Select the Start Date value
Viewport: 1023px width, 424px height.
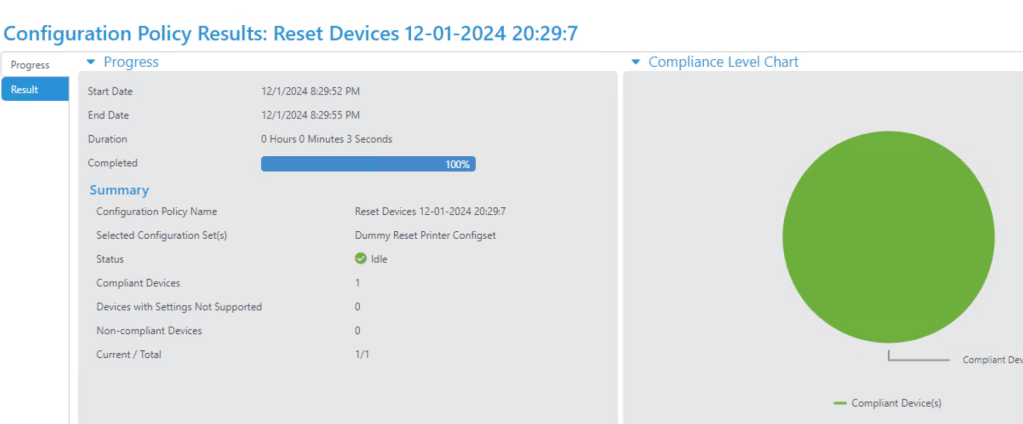310,92
